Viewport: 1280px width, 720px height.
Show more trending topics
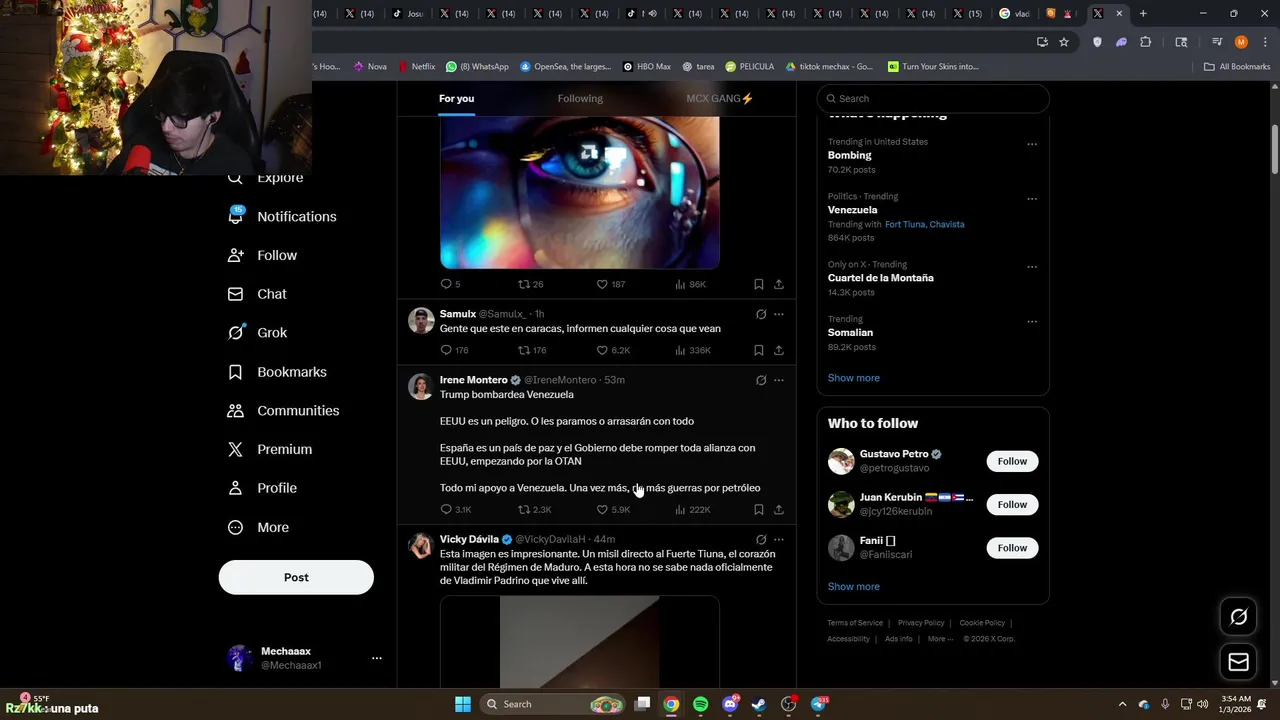click(x=853, y=378)
